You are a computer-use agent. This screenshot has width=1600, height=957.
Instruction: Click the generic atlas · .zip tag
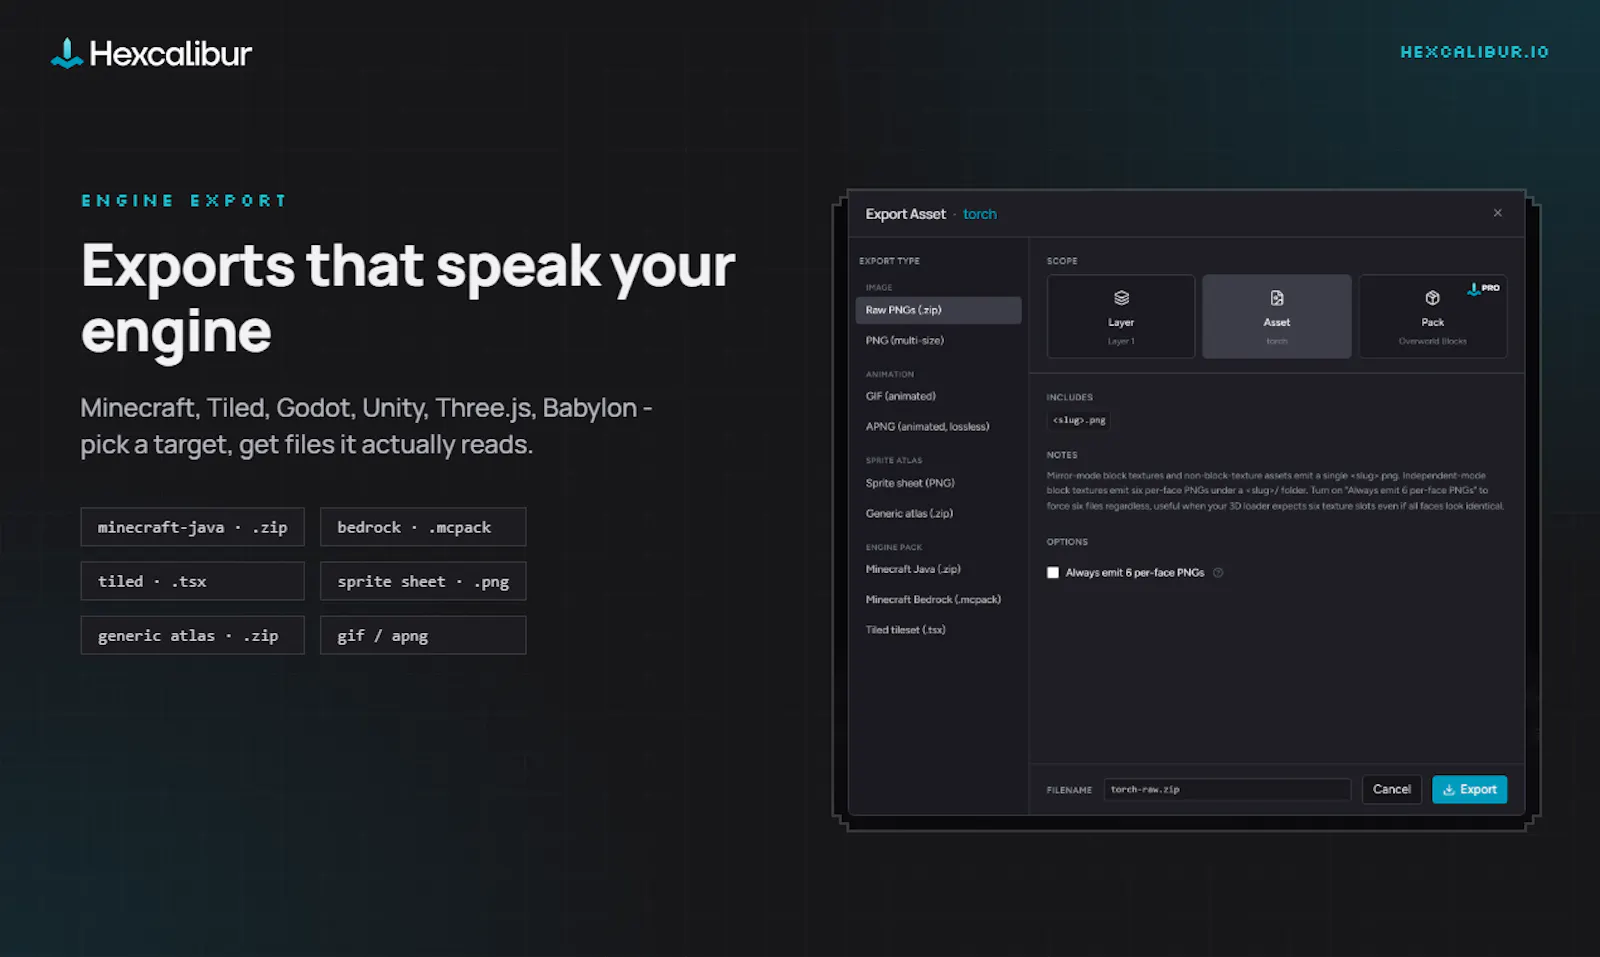point(192,635)
